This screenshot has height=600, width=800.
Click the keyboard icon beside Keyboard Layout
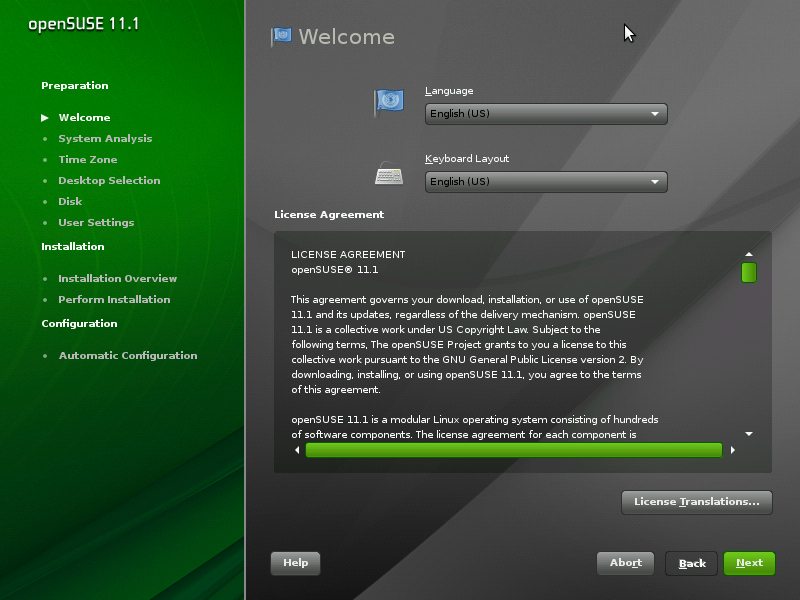389,173
